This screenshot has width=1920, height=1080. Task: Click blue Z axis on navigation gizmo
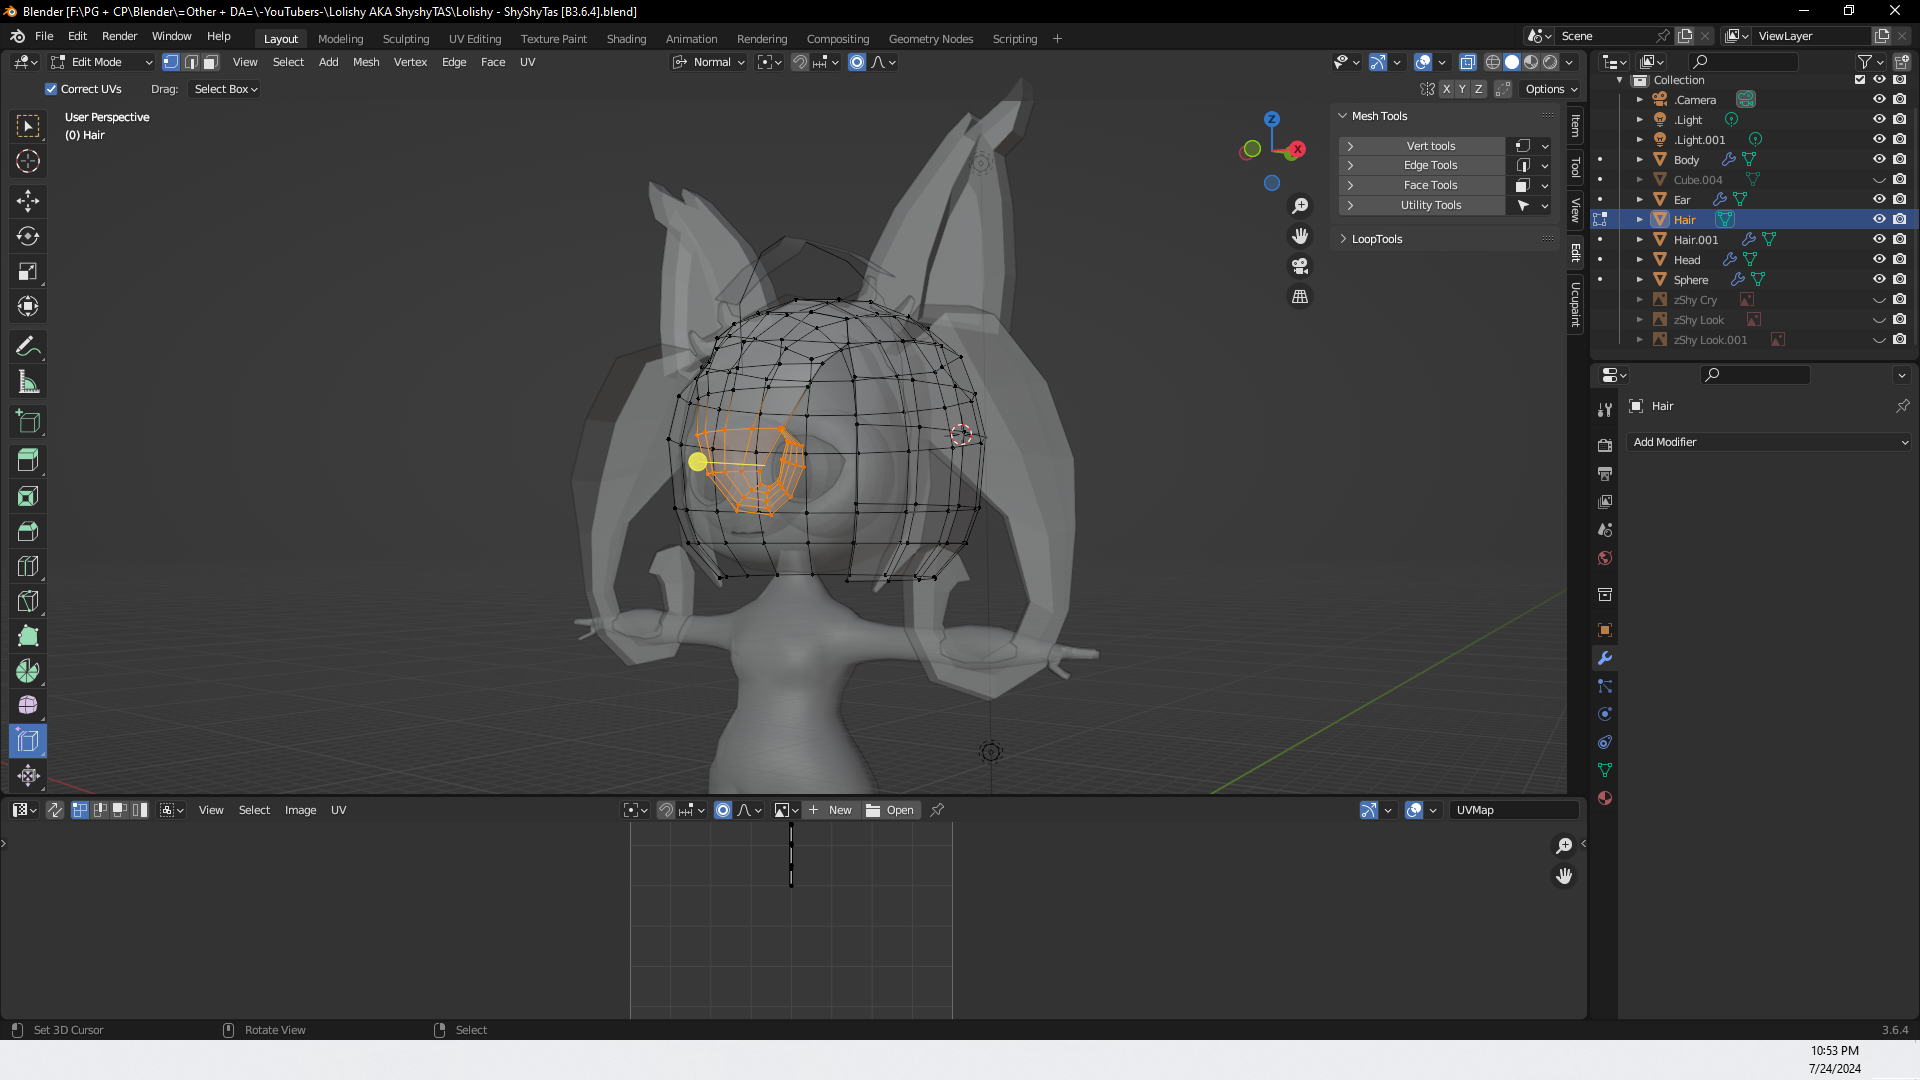click(1272, 119)
